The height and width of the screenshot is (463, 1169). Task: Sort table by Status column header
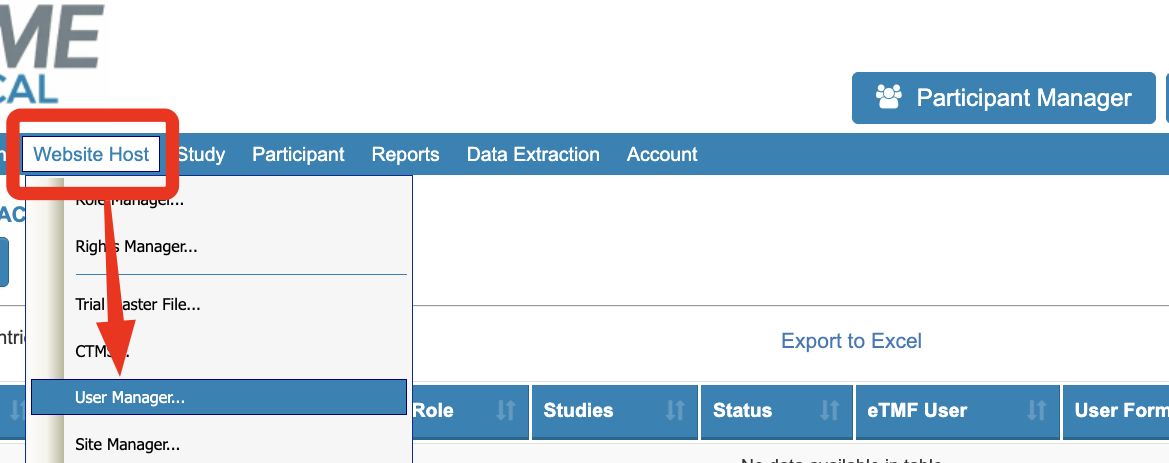(x=777, y=412)
